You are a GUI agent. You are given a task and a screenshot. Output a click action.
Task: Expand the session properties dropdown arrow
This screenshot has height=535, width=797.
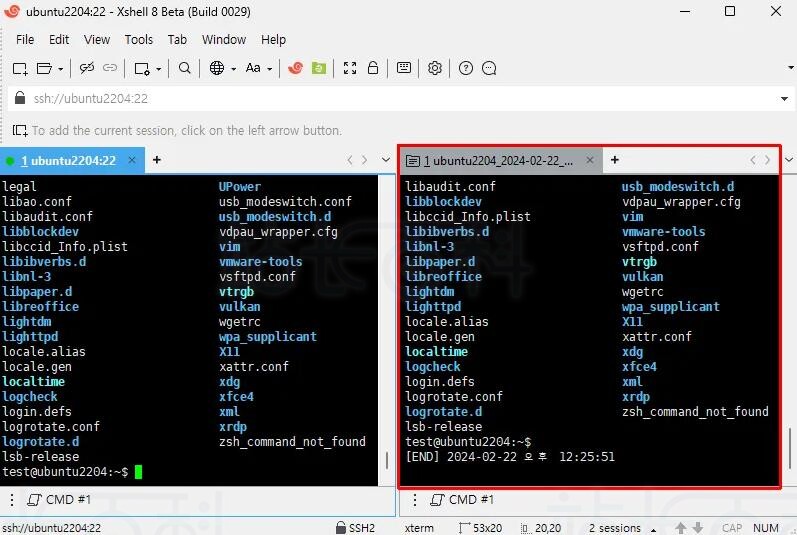pos(159,69)
